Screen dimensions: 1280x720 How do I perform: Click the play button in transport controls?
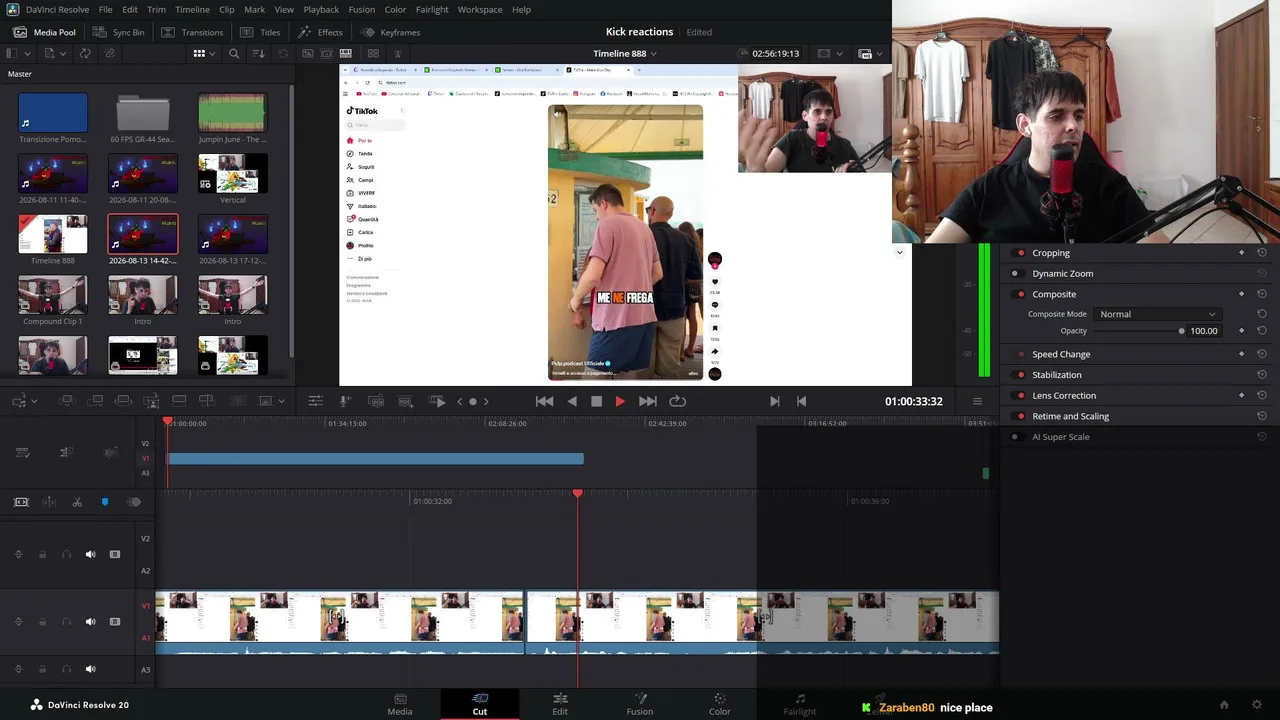pos(620,401)
